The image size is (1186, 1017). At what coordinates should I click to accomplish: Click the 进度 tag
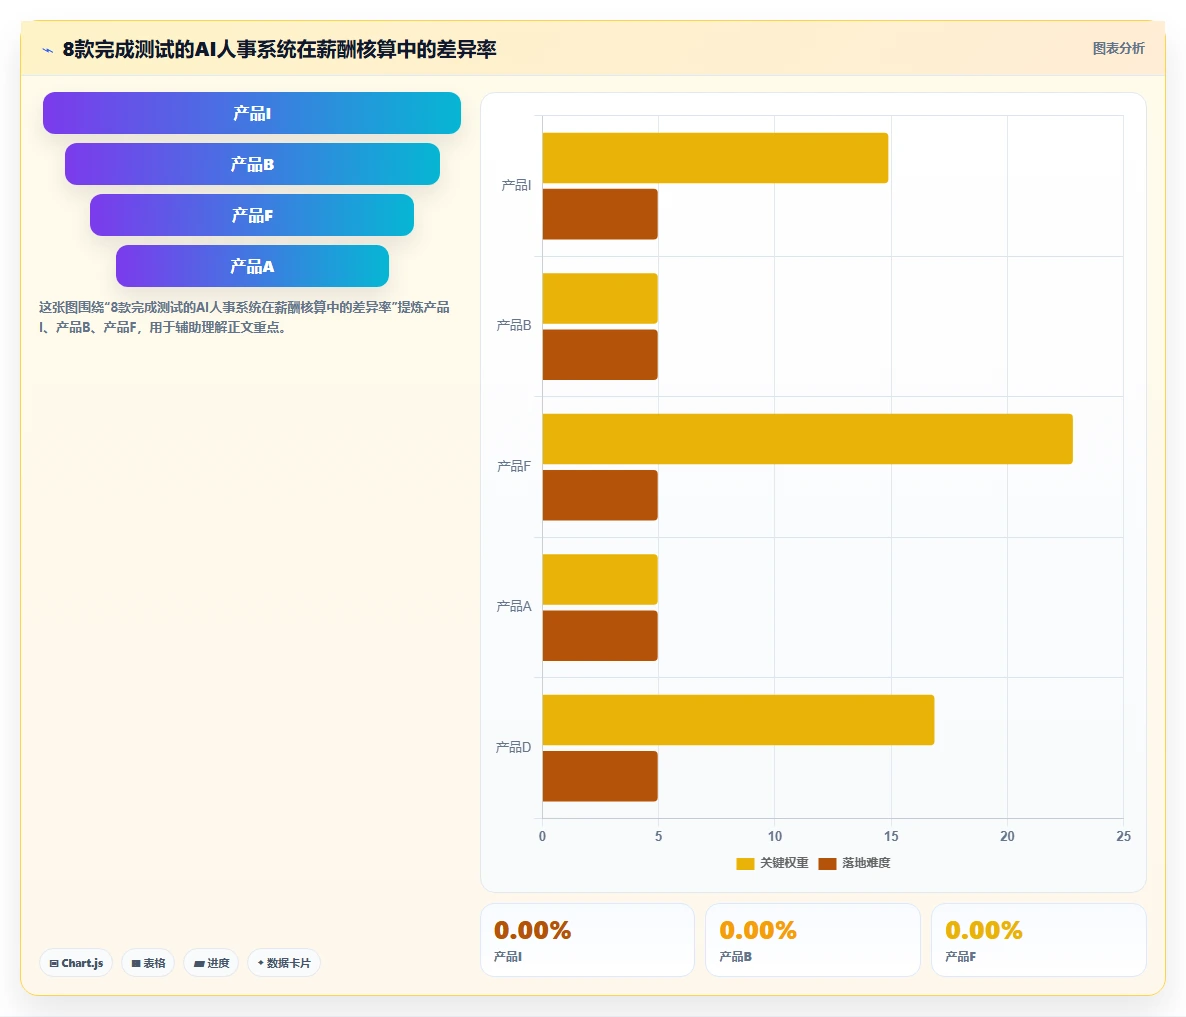(211, 963)
